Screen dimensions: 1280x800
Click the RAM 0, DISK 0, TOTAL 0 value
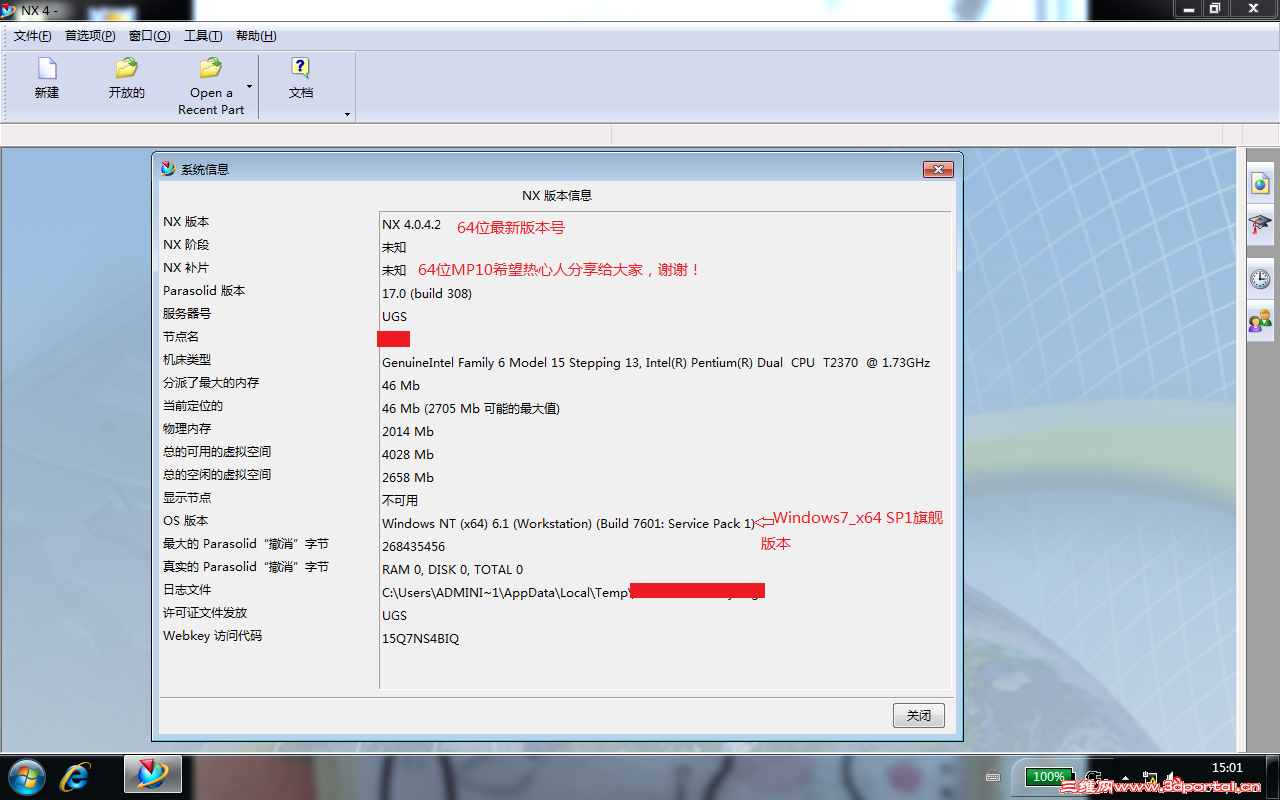(x=453, y=570)
